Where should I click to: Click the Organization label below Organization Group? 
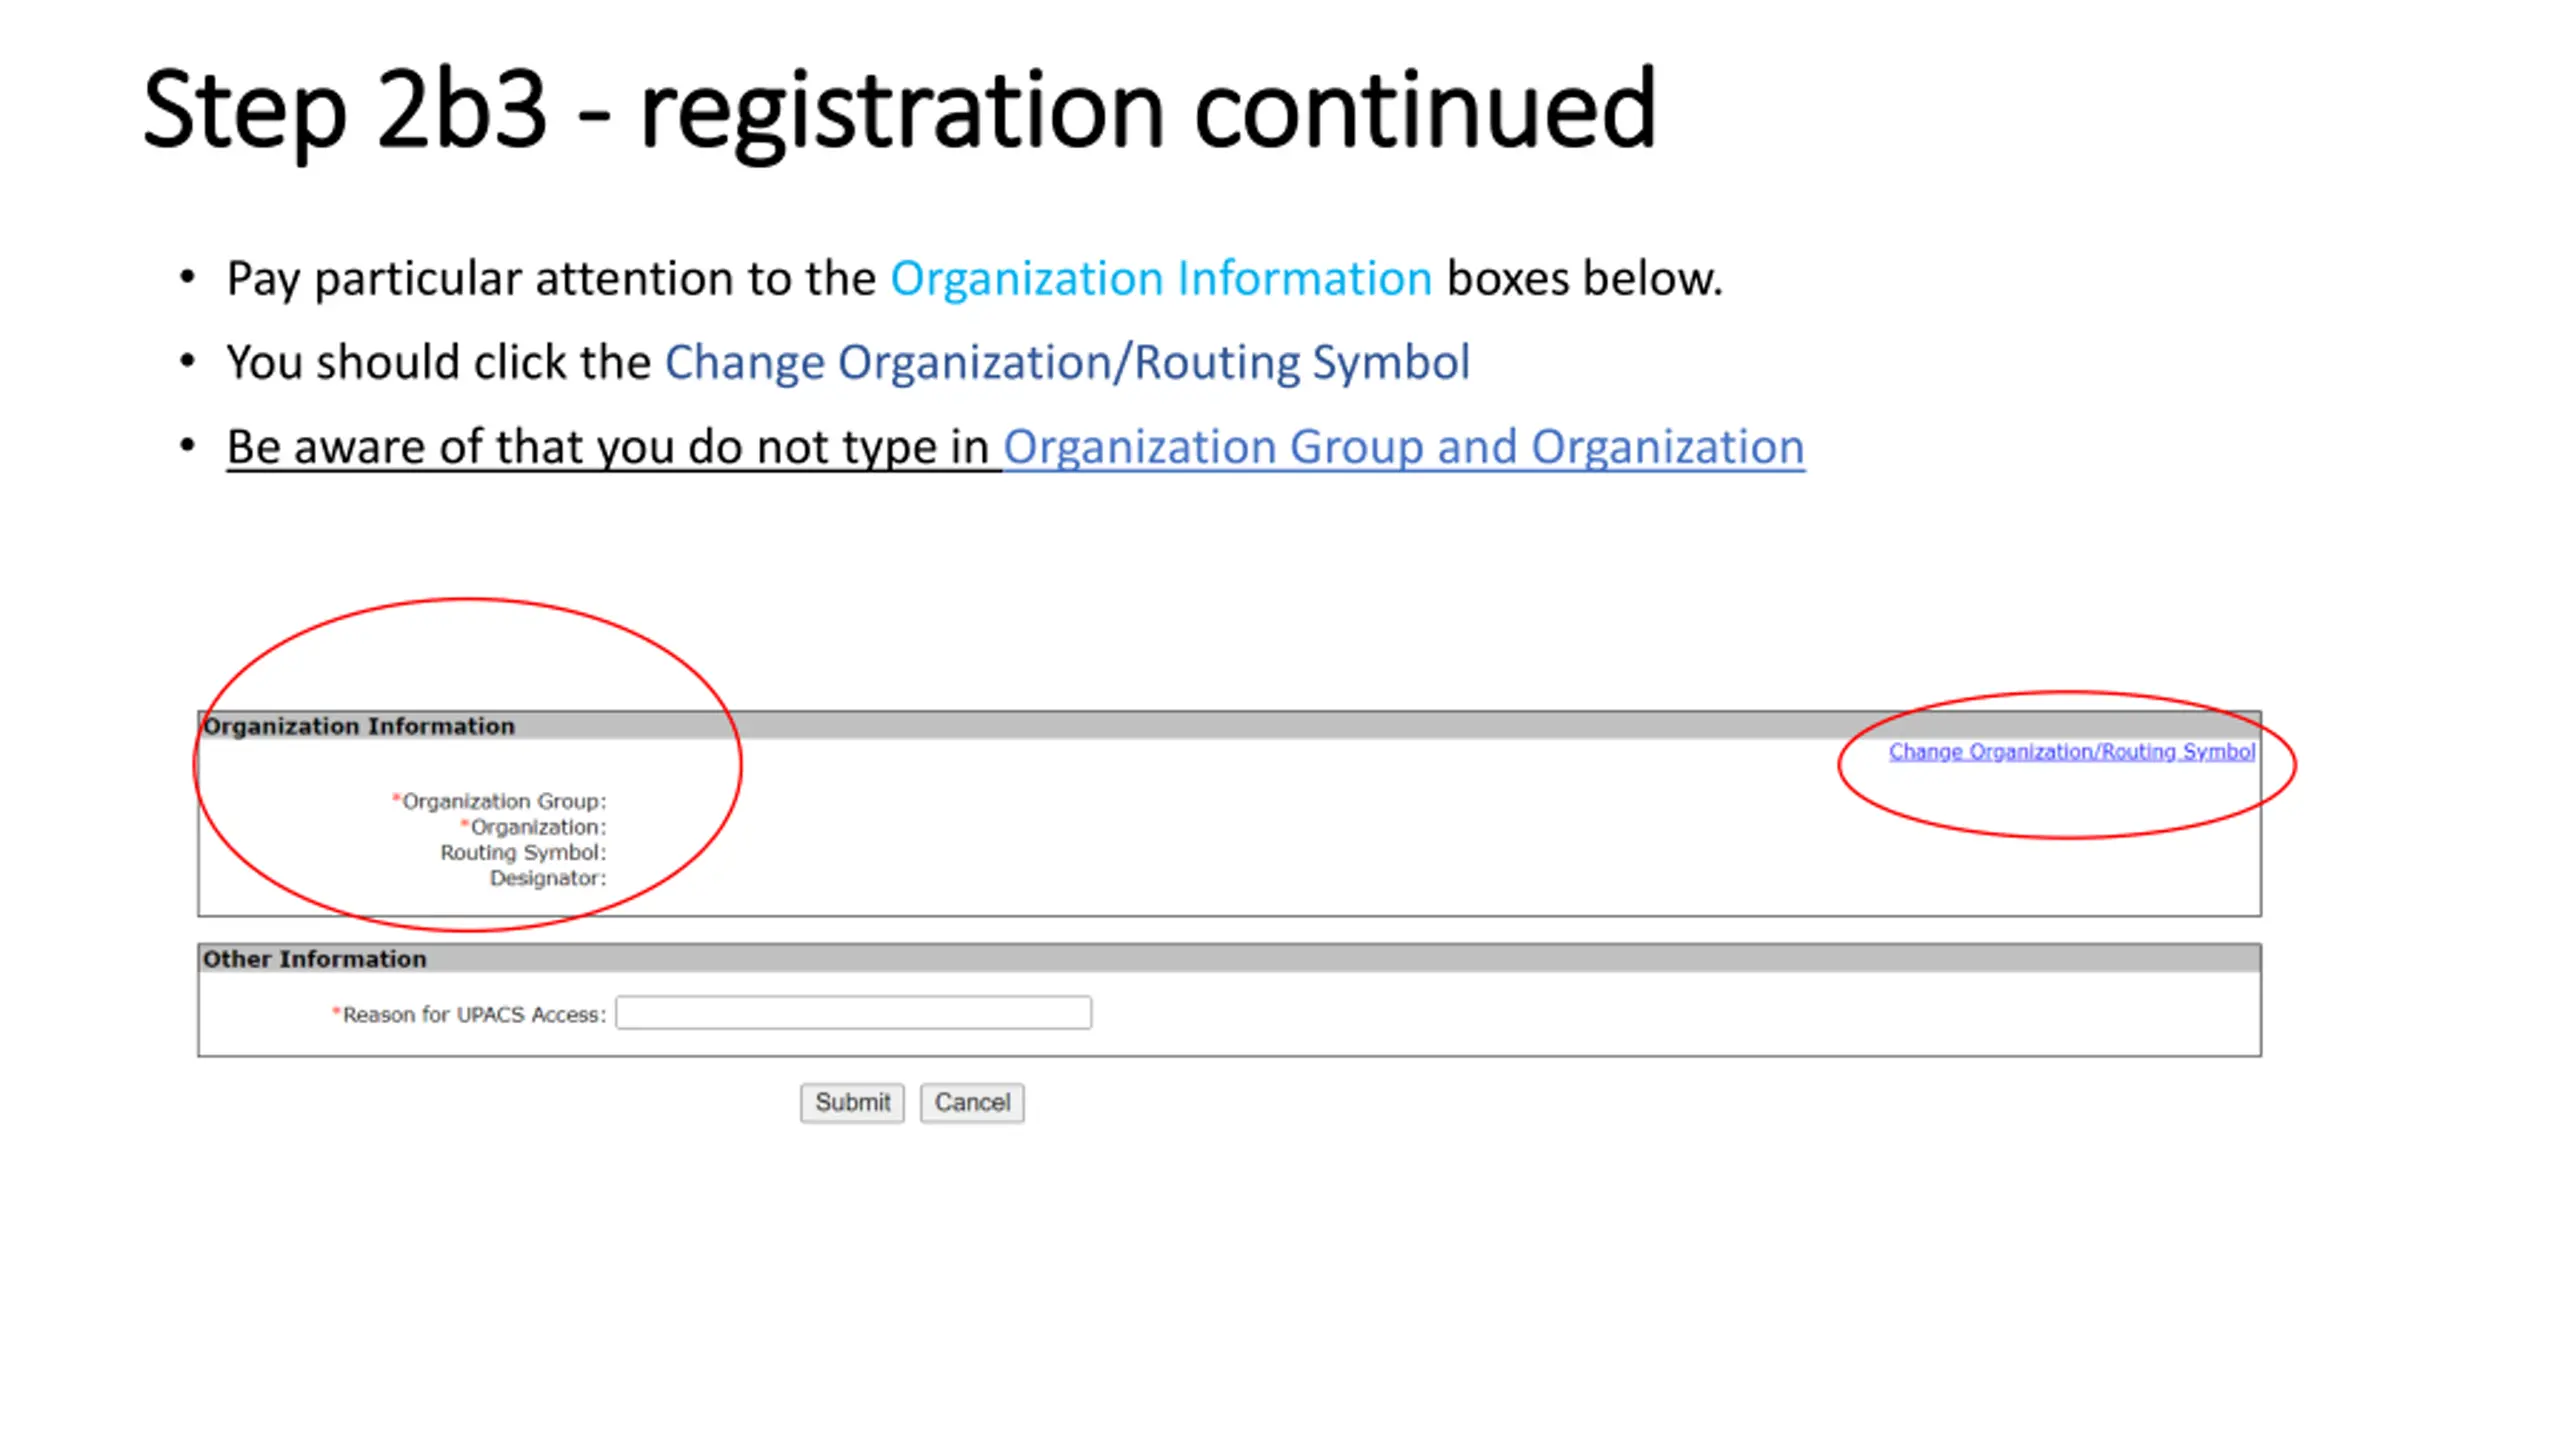[x=537, y=827]
